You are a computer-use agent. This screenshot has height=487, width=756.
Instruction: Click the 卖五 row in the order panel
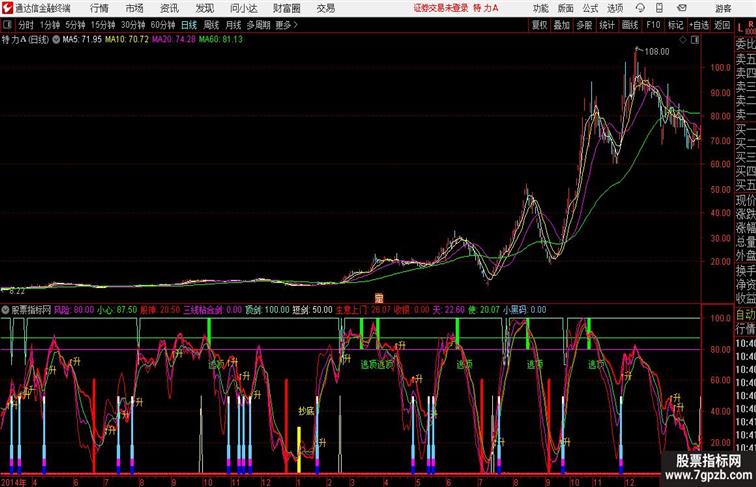click(745, 59)
